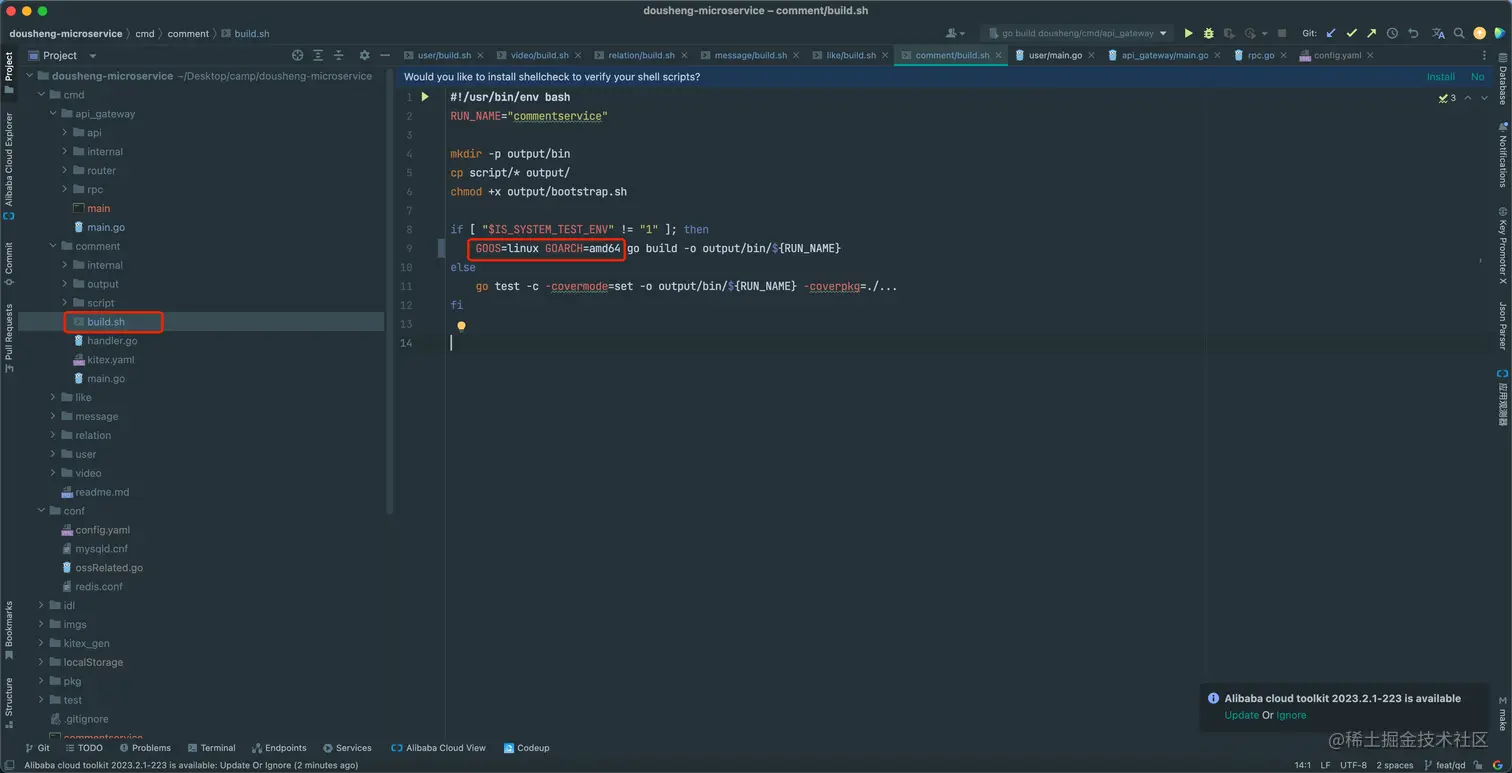Open the search everywhere magnifier
1512x773 pixels.
coord(1459,33)
